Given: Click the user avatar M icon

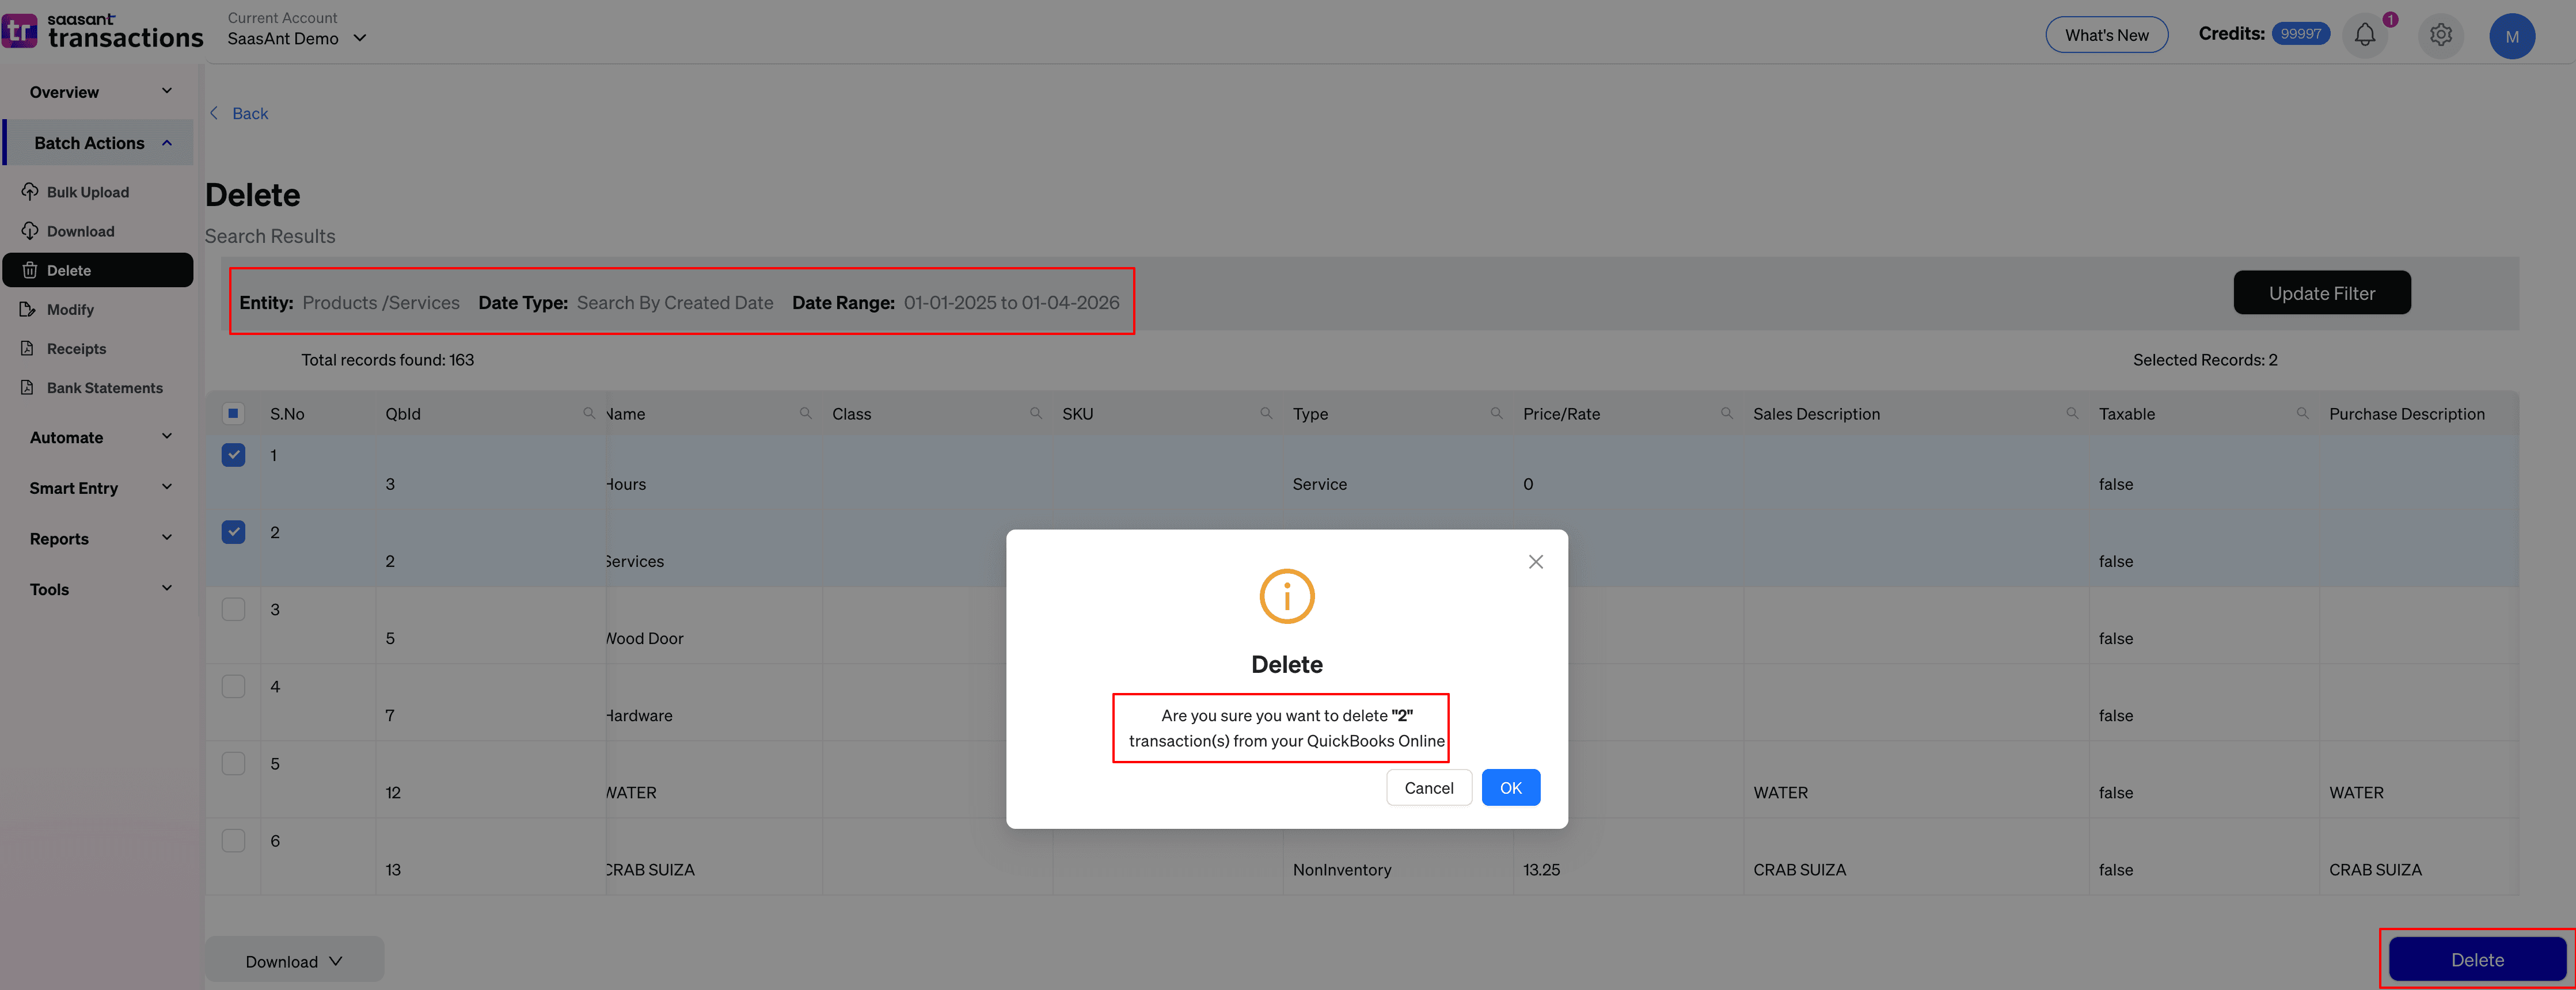Looking at the screenshot, I should point(2511,36).
